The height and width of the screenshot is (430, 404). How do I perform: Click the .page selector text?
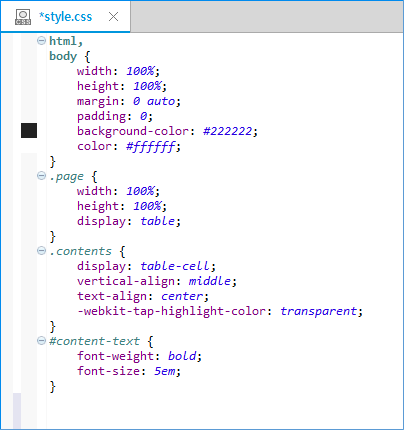coord(66,176)
